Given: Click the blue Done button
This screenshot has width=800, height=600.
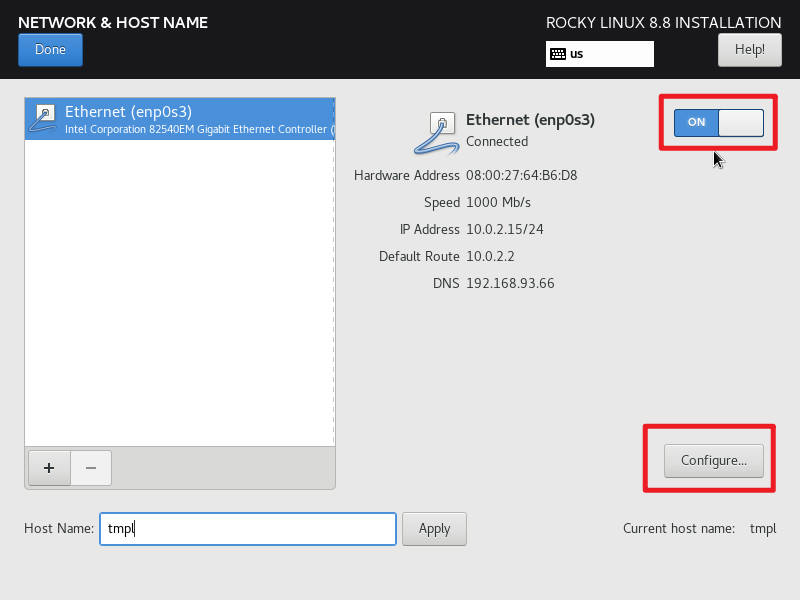Looking at the screenshot, I should coord(50,50).
